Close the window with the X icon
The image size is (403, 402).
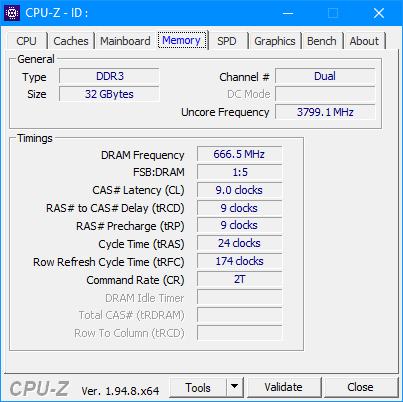coord(379,13)
